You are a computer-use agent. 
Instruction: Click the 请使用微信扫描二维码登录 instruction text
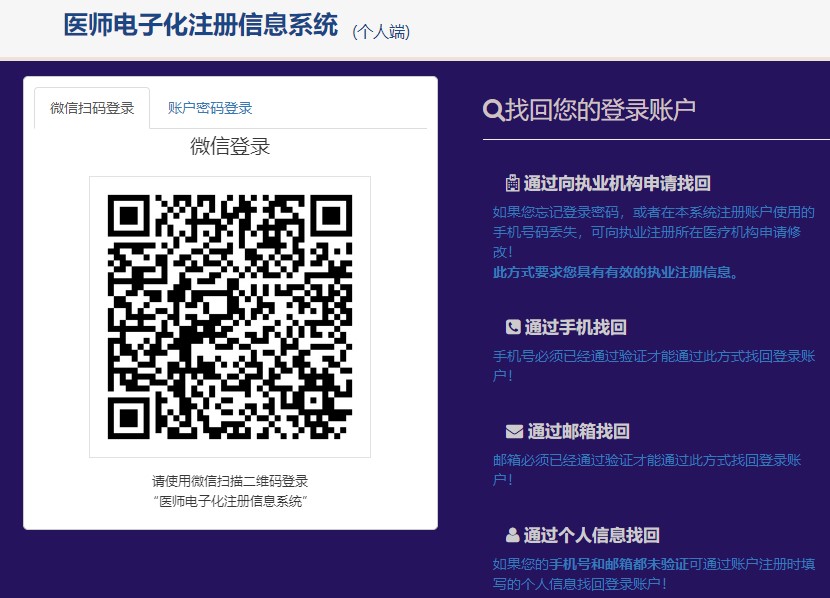tap(230, 481)
